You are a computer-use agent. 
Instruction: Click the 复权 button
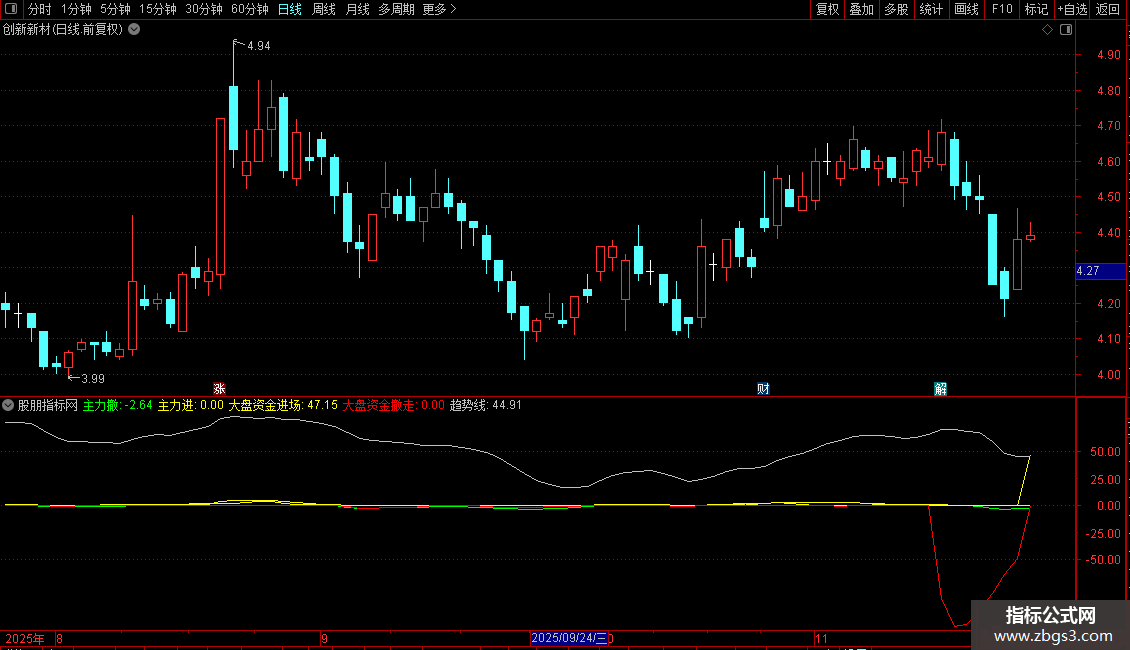pos(827,9)
